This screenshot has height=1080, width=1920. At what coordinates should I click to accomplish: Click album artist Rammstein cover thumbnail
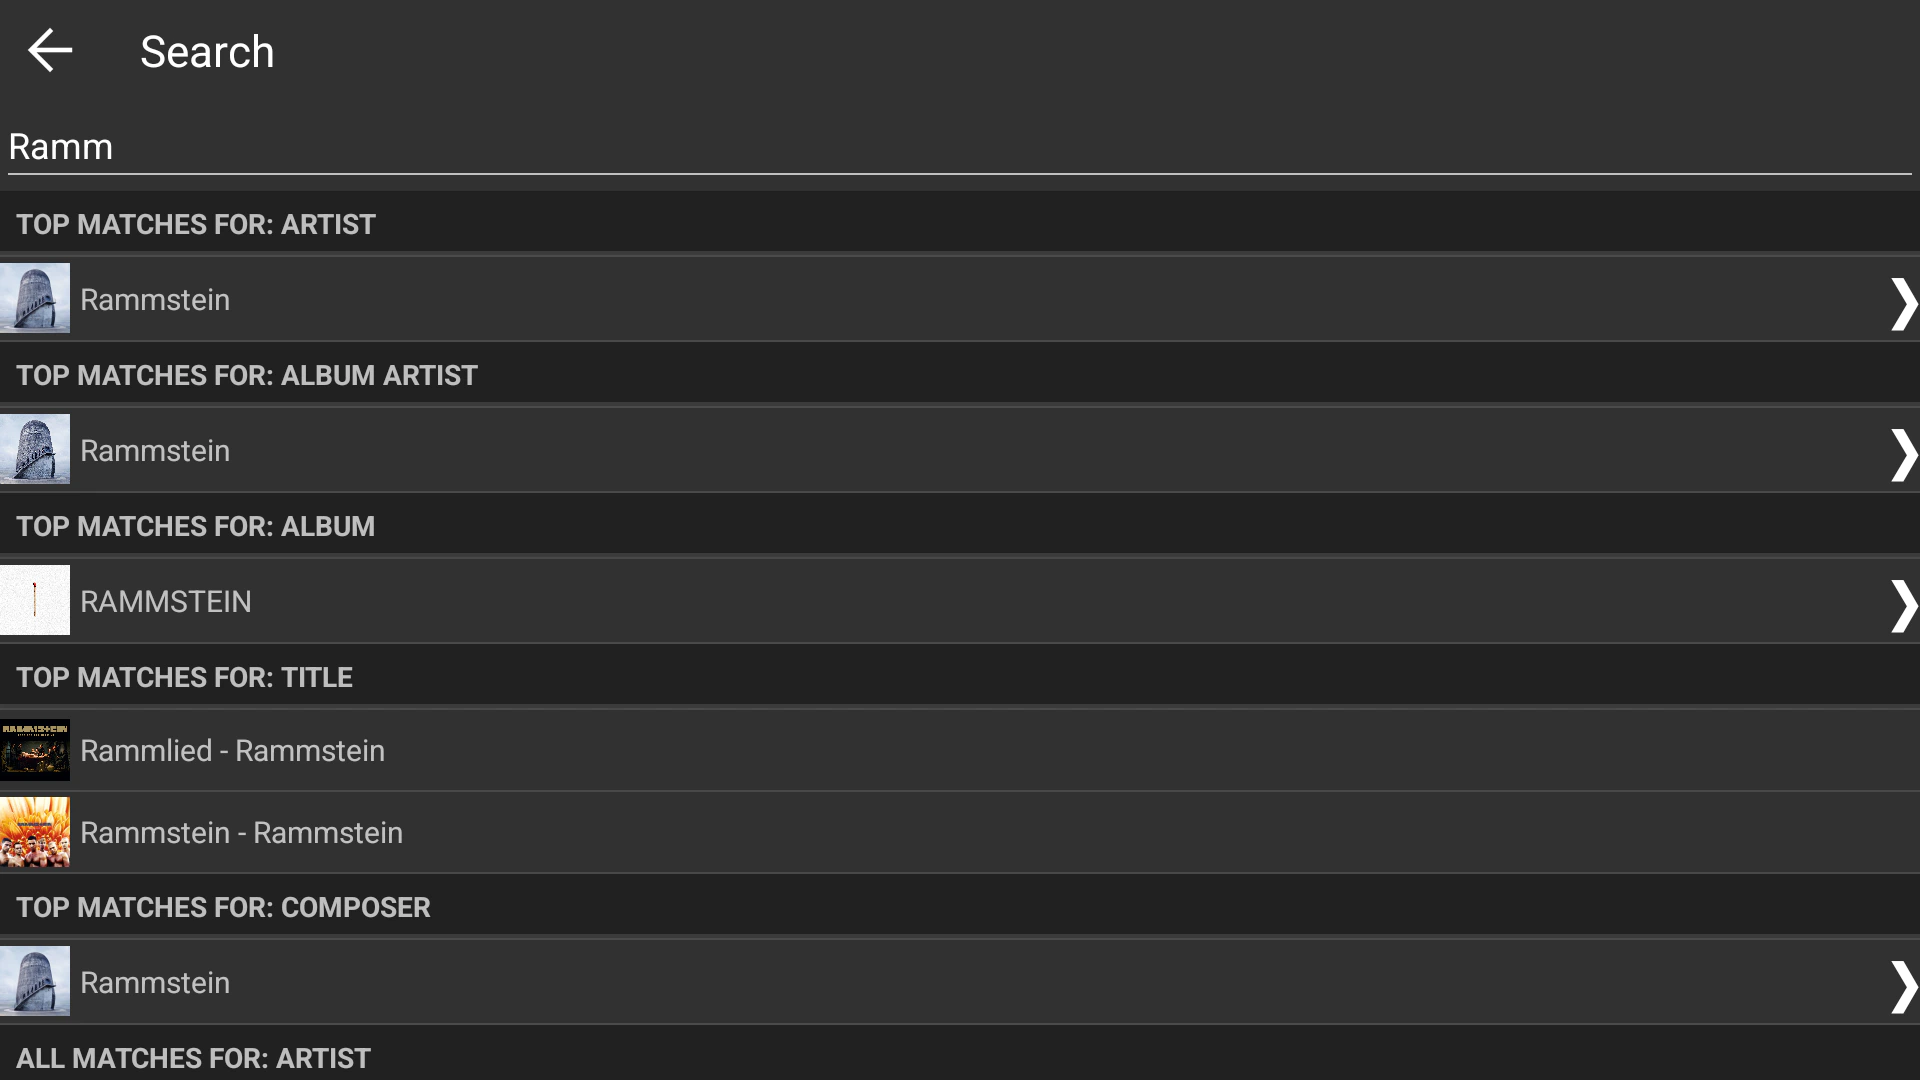tap(35, 449)
